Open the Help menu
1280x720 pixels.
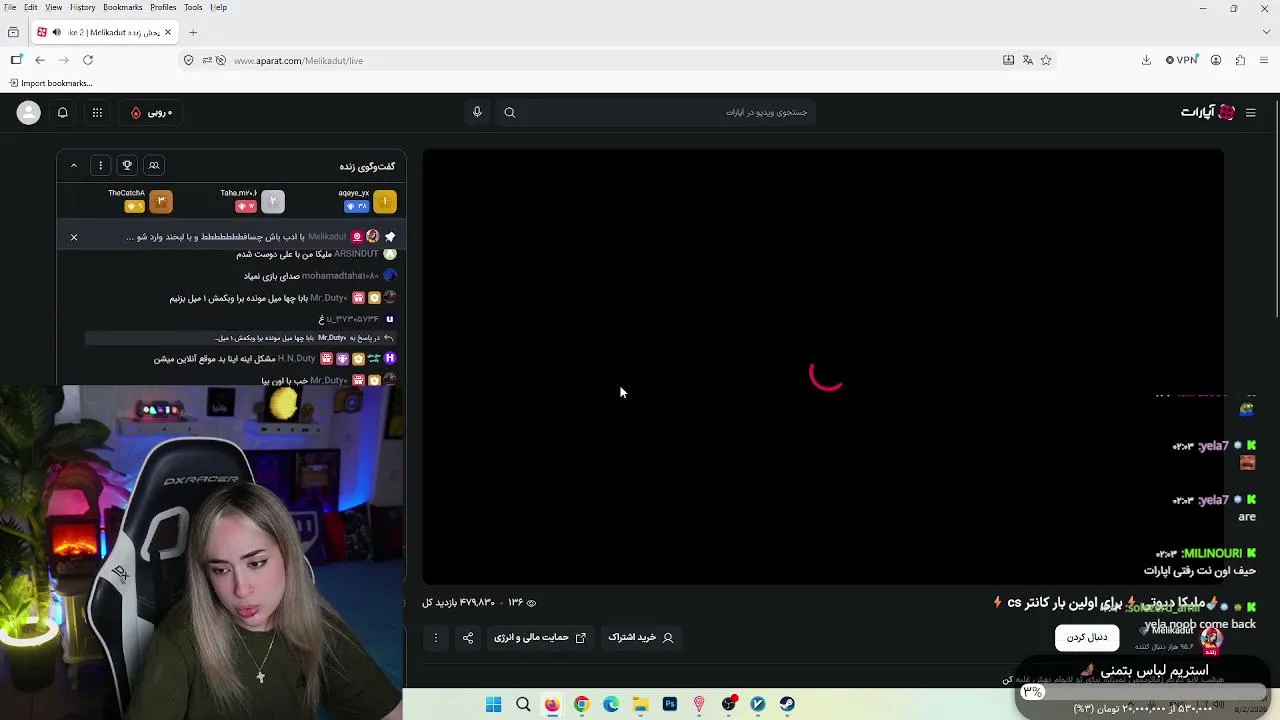pos(218,7)
